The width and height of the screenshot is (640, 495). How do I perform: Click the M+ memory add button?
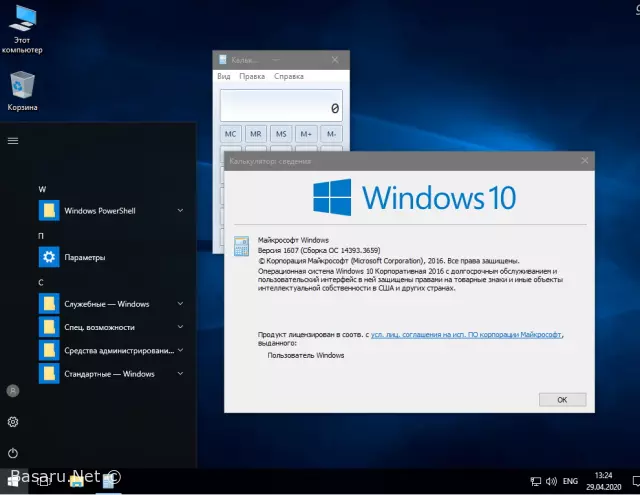pos(306,134)
